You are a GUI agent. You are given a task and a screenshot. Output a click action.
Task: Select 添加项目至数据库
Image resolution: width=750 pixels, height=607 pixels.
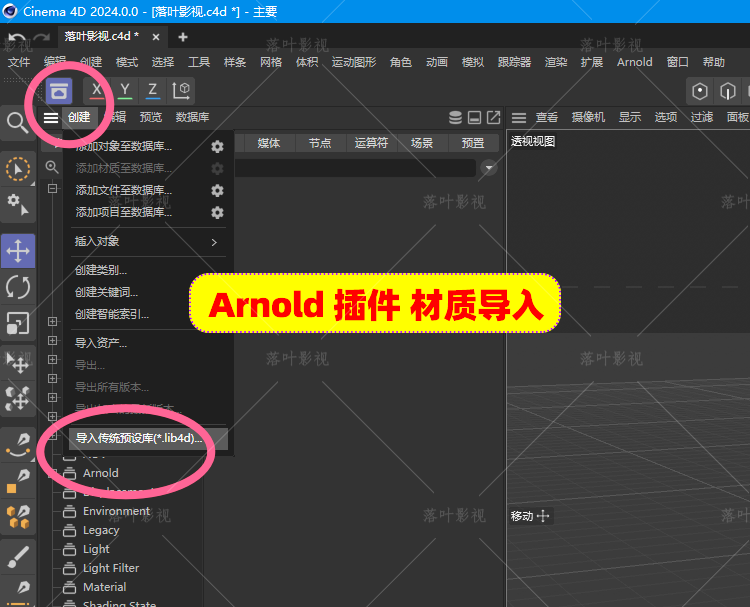123,212
